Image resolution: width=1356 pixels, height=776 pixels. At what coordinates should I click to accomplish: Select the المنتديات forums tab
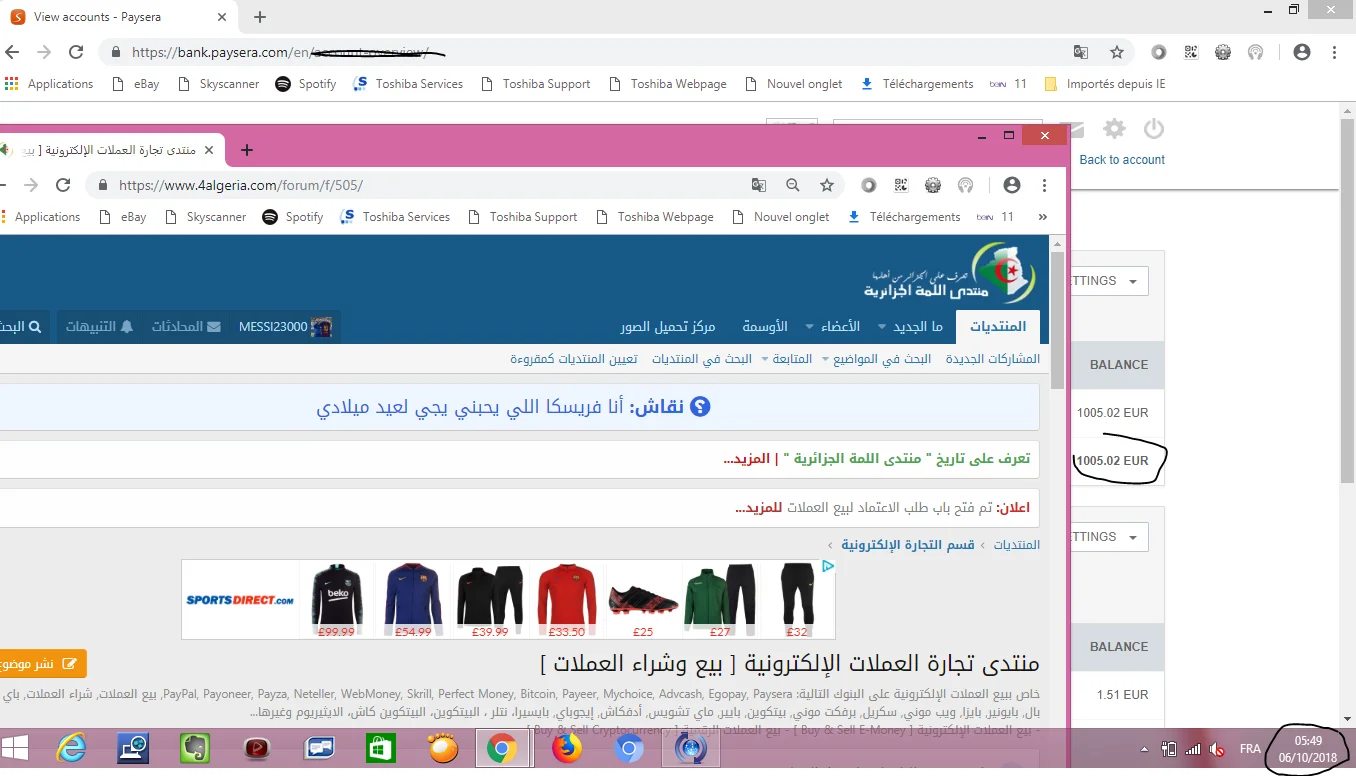coord(997,327)
